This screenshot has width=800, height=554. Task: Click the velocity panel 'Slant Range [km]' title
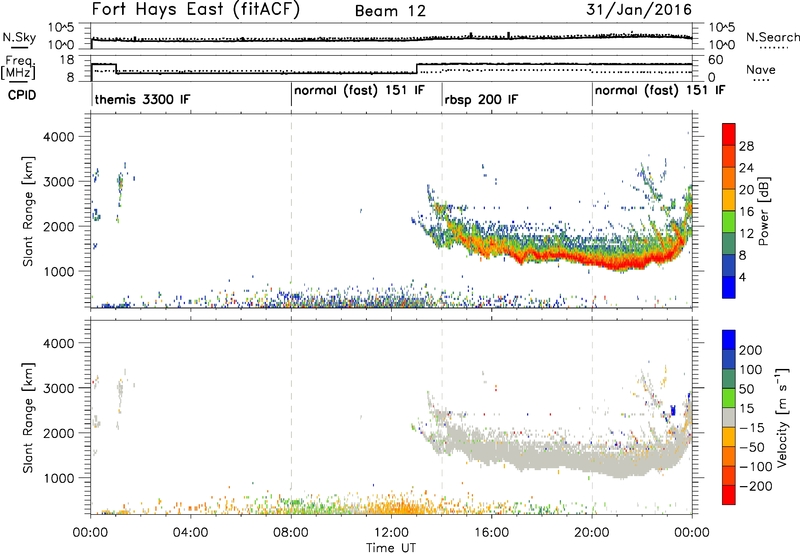[28, 417]
